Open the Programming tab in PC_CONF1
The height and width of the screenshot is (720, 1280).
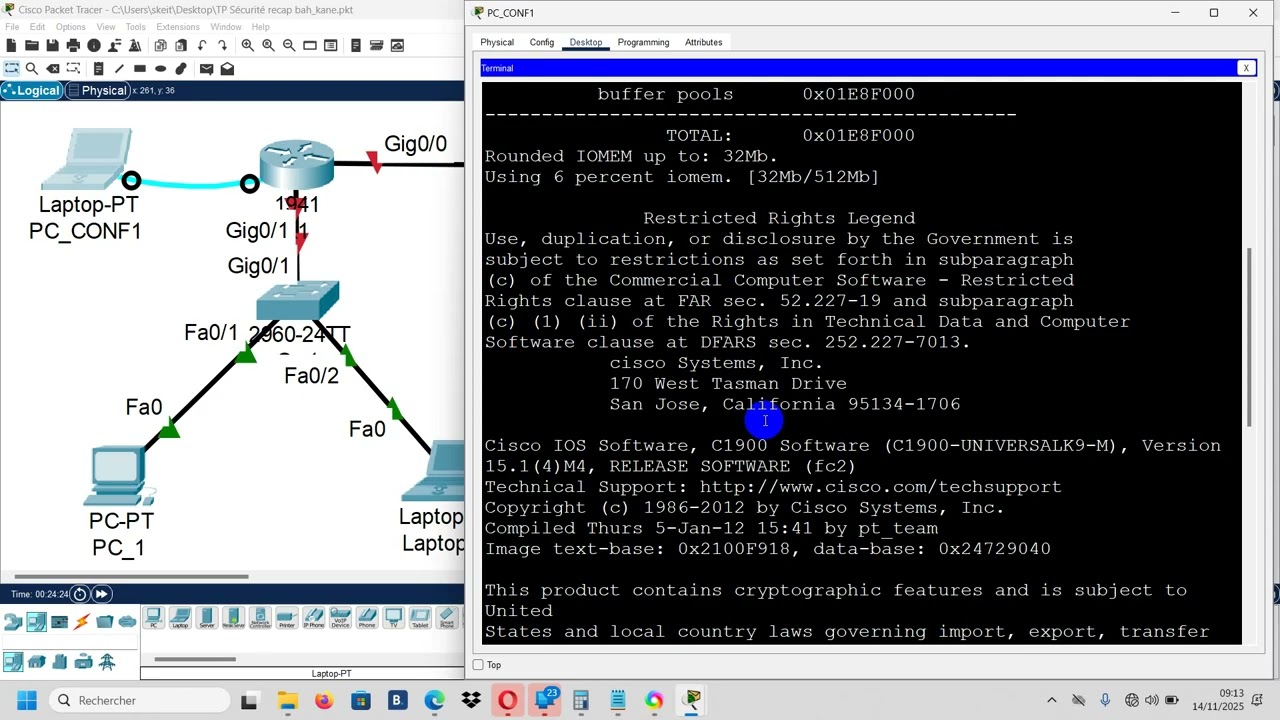click(x=643, y=42)
